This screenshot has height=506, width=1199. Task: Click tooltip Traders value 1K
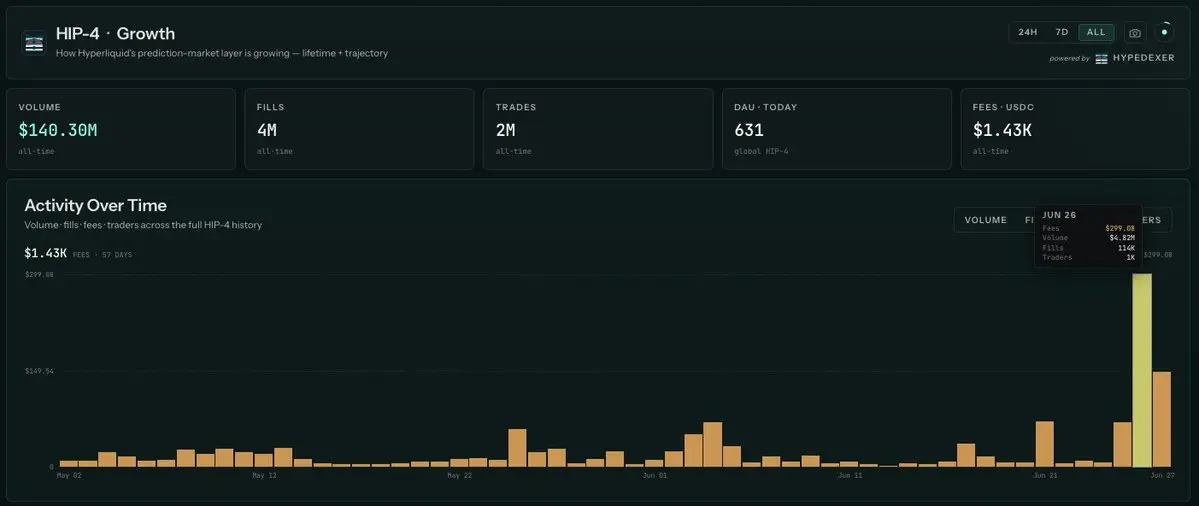pos(1129,258)
